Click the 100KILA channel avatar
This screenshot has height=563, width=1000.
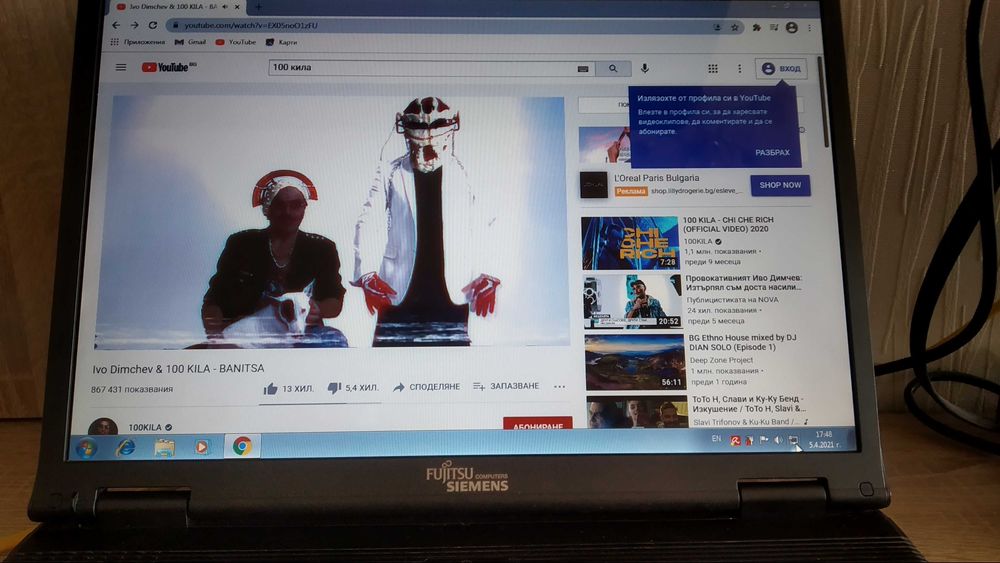[103, 426]
